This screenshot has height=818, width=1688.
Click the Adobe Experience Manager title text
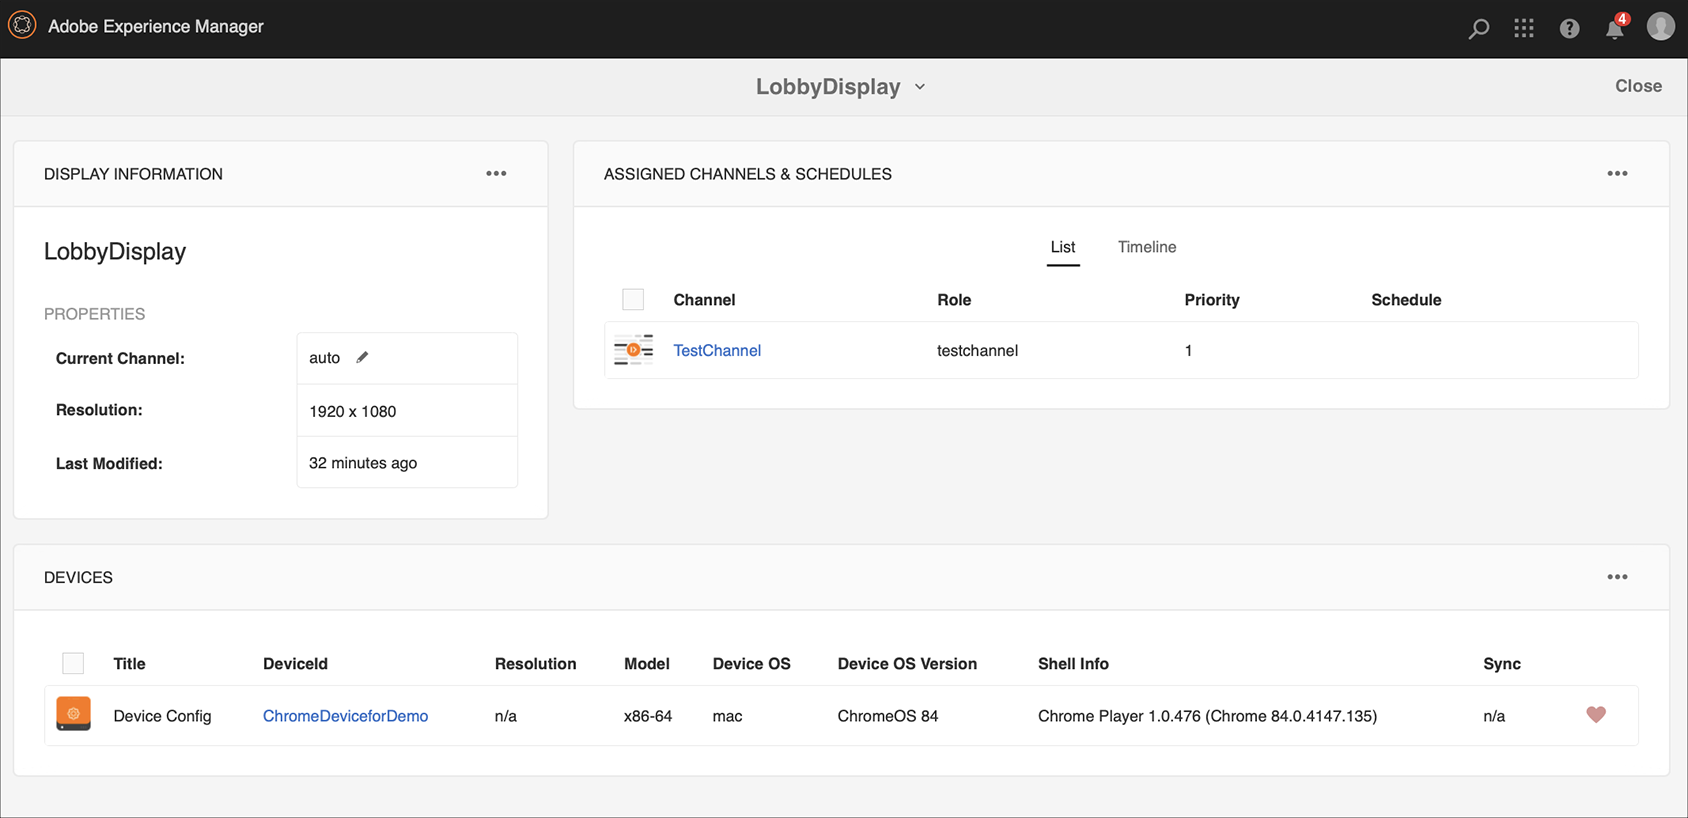[156, 27]
